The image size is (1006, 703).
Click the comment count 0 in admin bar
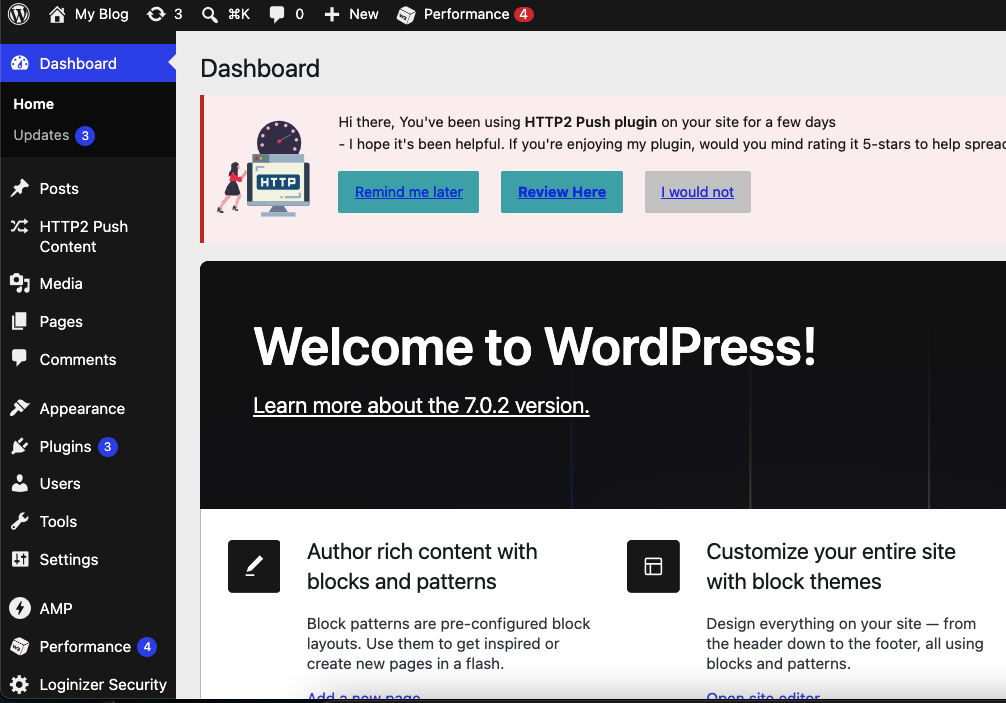coord(300,14)
